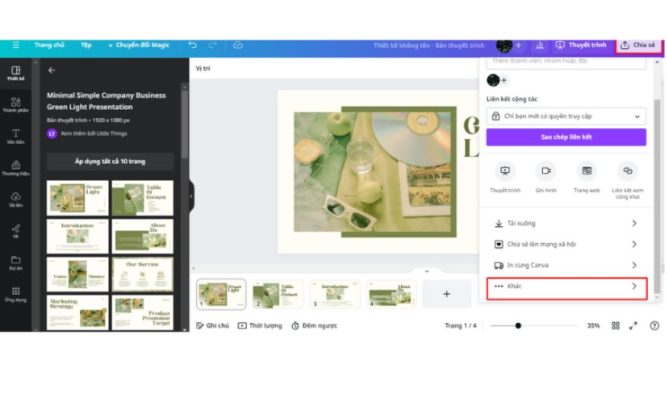The height and width of the screenshot is (400, 667).
Task: Choose the Trang web (Website) share option
Action: (x=586, y=175)
